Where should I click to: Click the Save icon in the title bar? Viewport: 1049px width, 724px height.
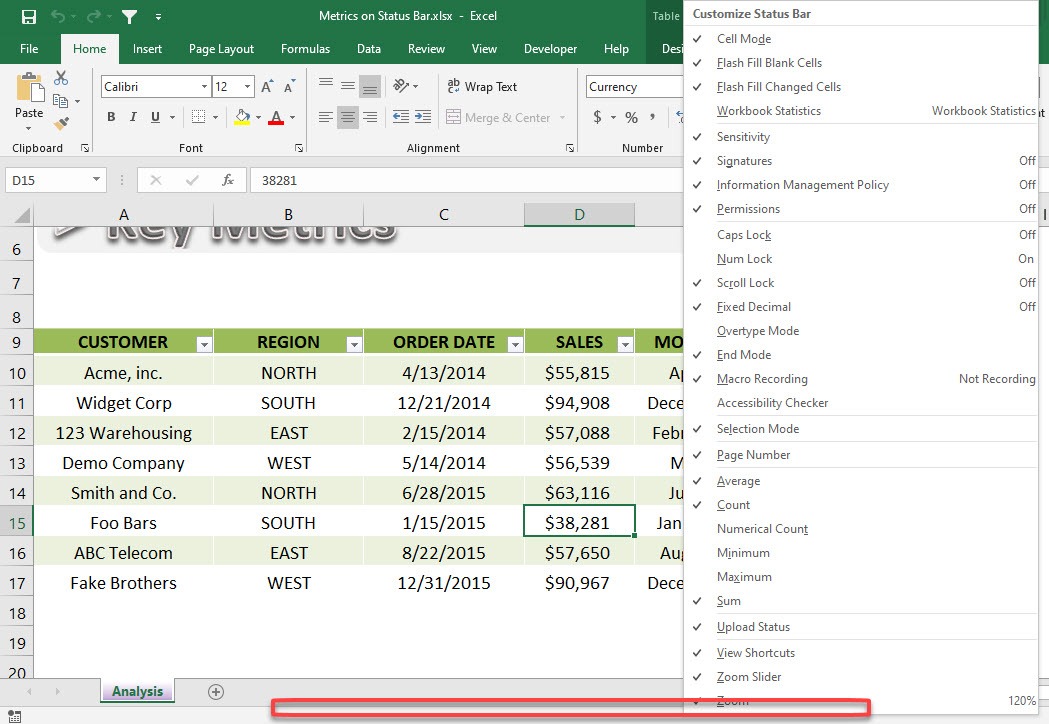(29, 16)
